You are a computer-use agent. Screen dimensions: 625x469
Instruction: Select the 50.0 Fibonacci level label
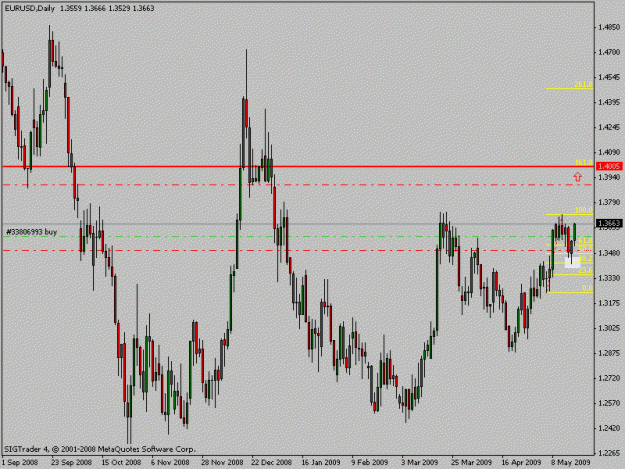point(585,249)
